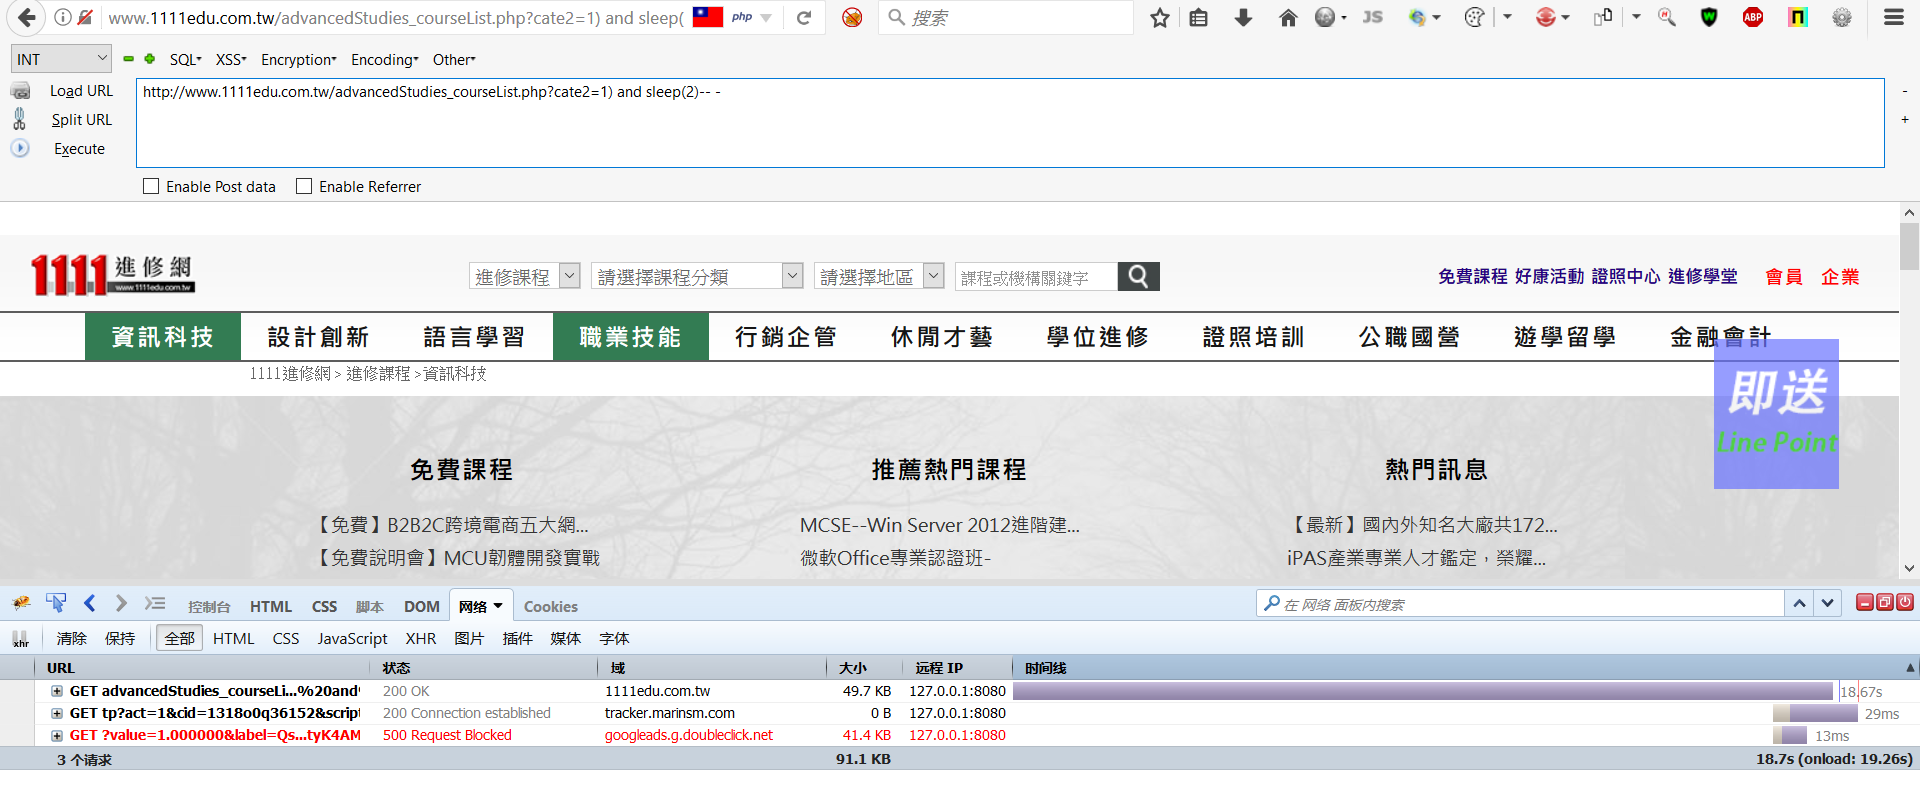Switch to Firebug Cookies tab
1920x794 pixels.
551,607
